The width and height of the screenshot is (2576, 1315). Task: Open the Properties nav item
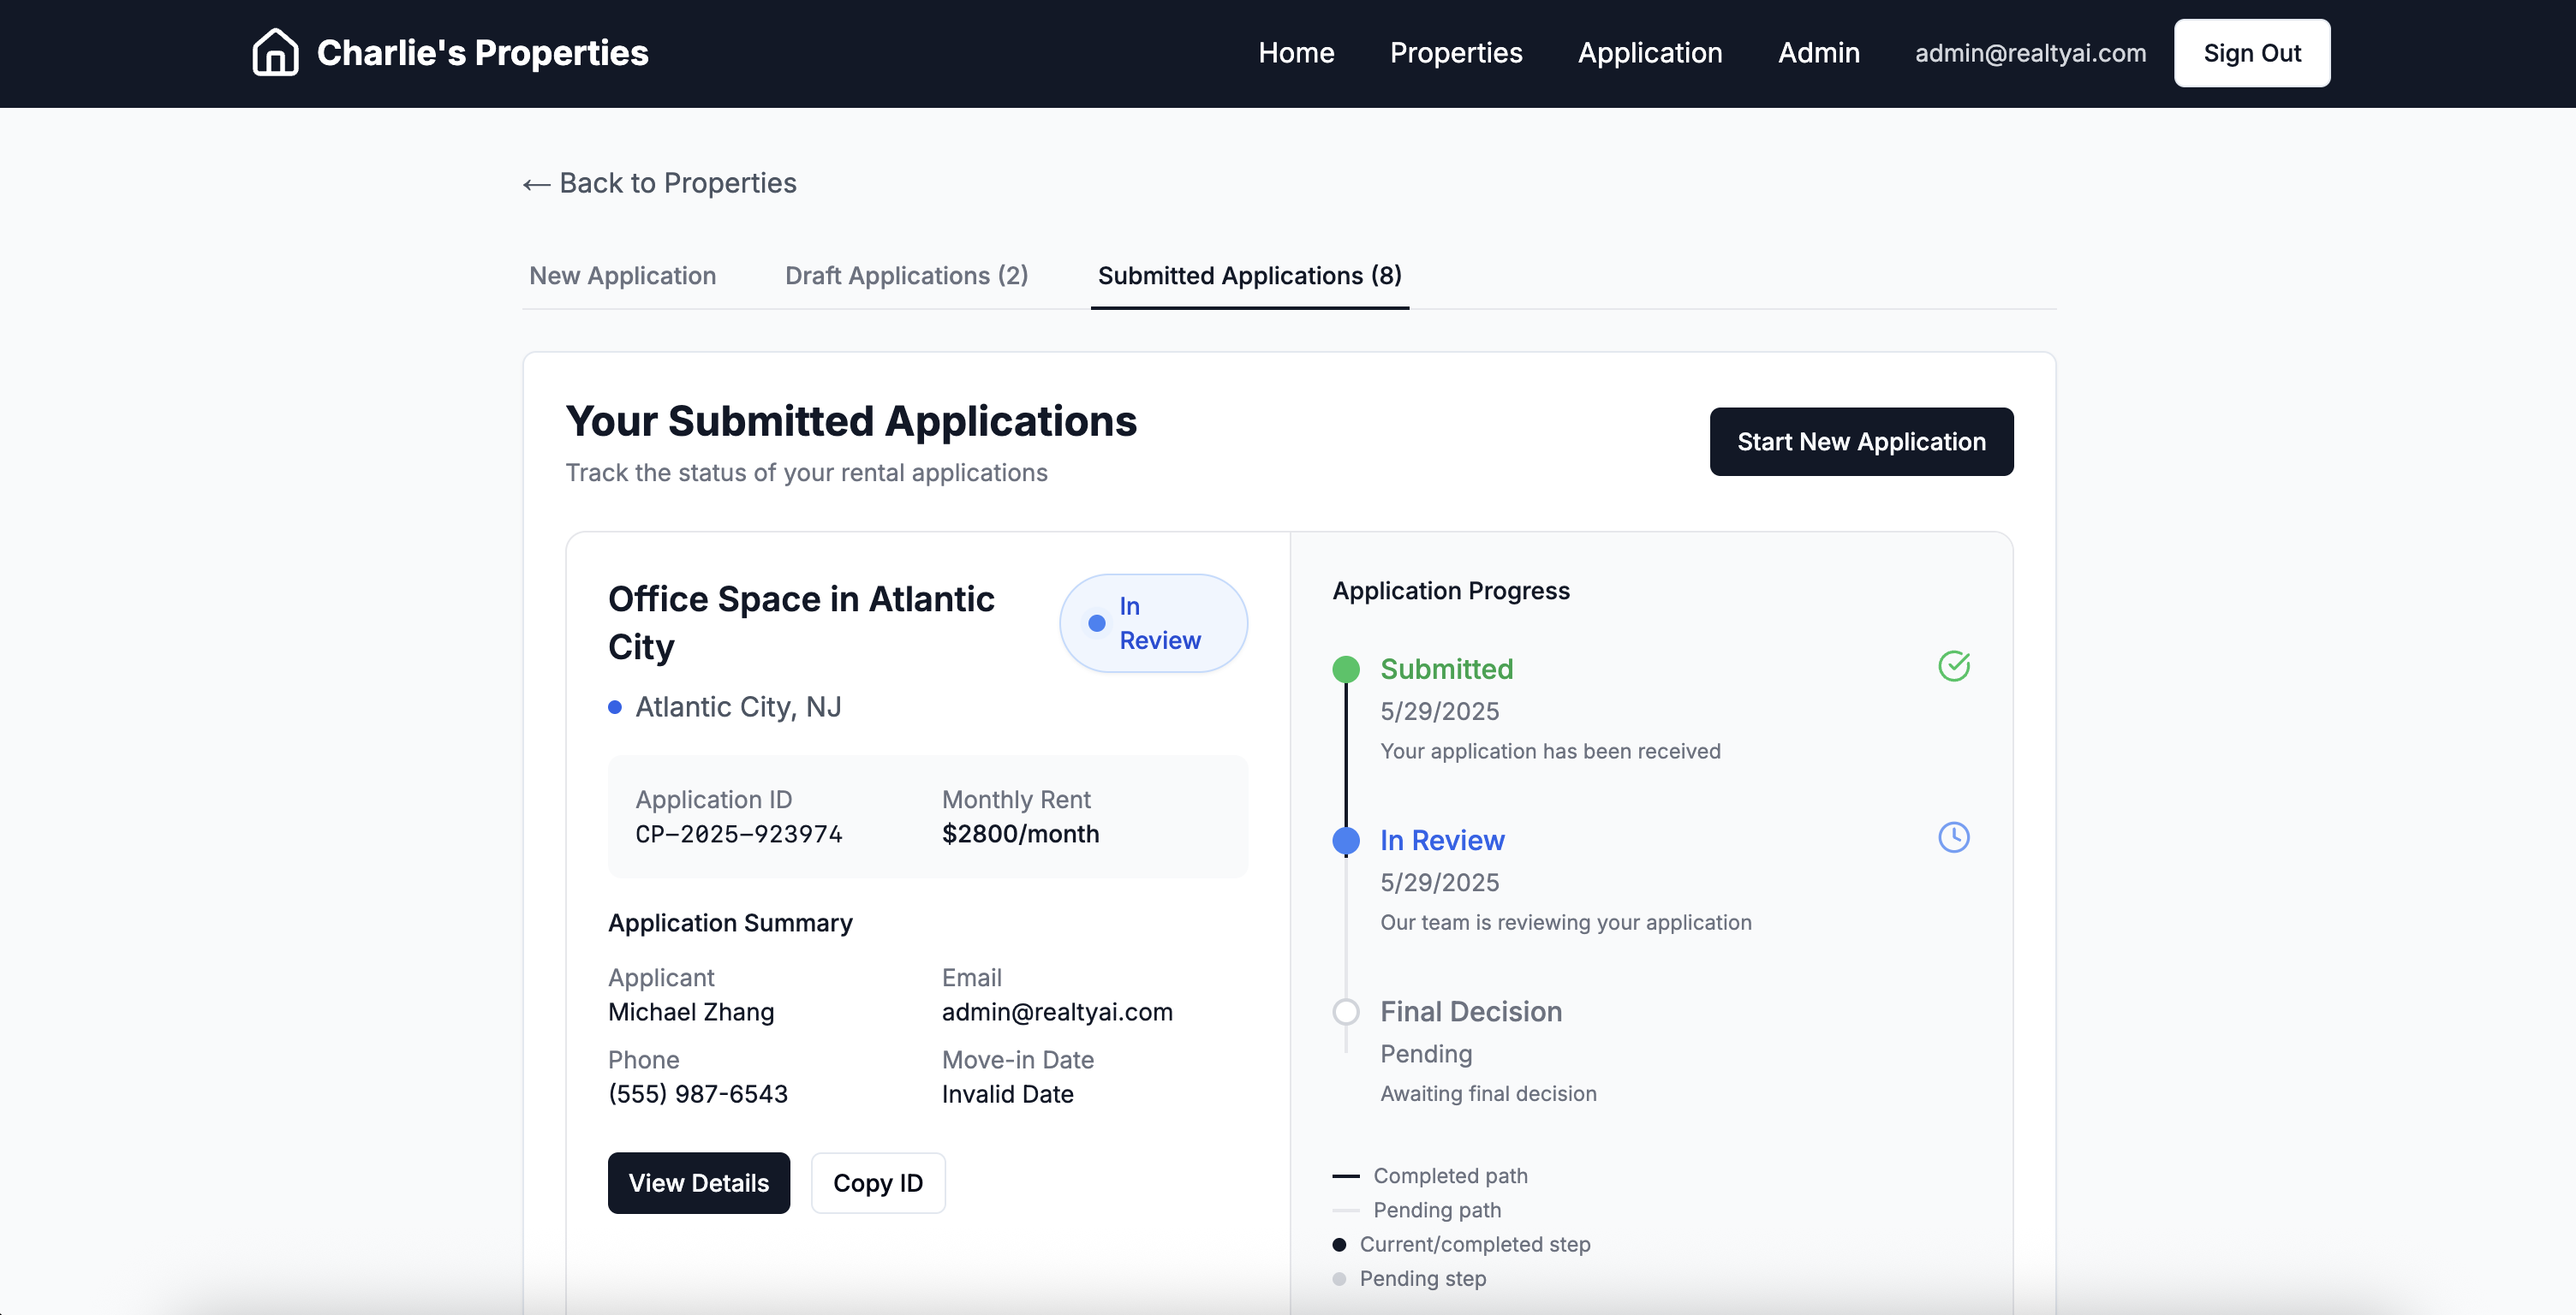1456,53
